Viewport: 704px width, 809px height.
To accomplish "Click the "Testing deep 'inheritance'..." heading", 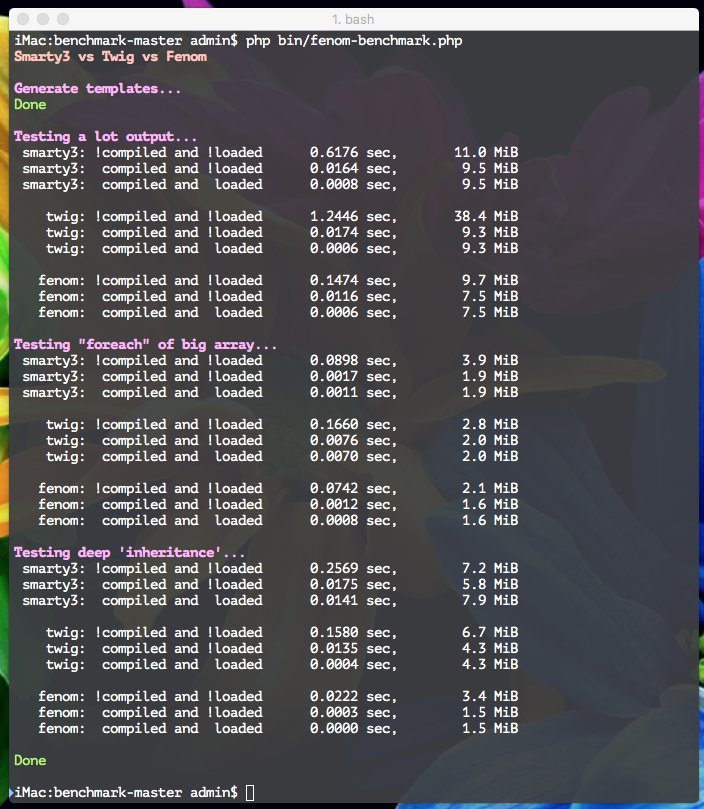I will coord(129,553).
